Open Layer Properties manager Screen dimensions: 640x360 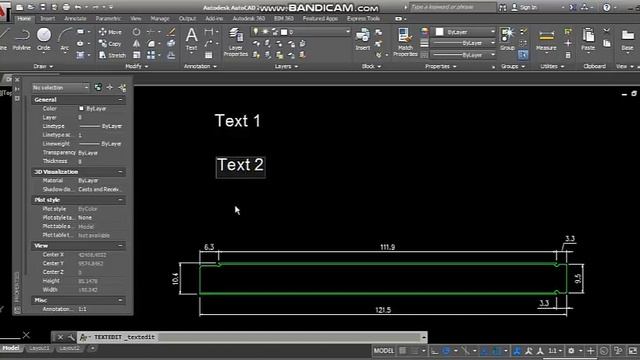point(236,42)
